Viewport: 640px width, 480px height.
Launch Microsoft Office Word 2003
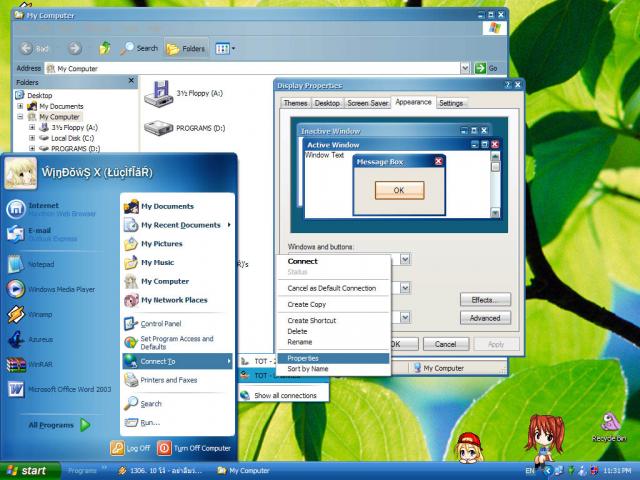60,389
